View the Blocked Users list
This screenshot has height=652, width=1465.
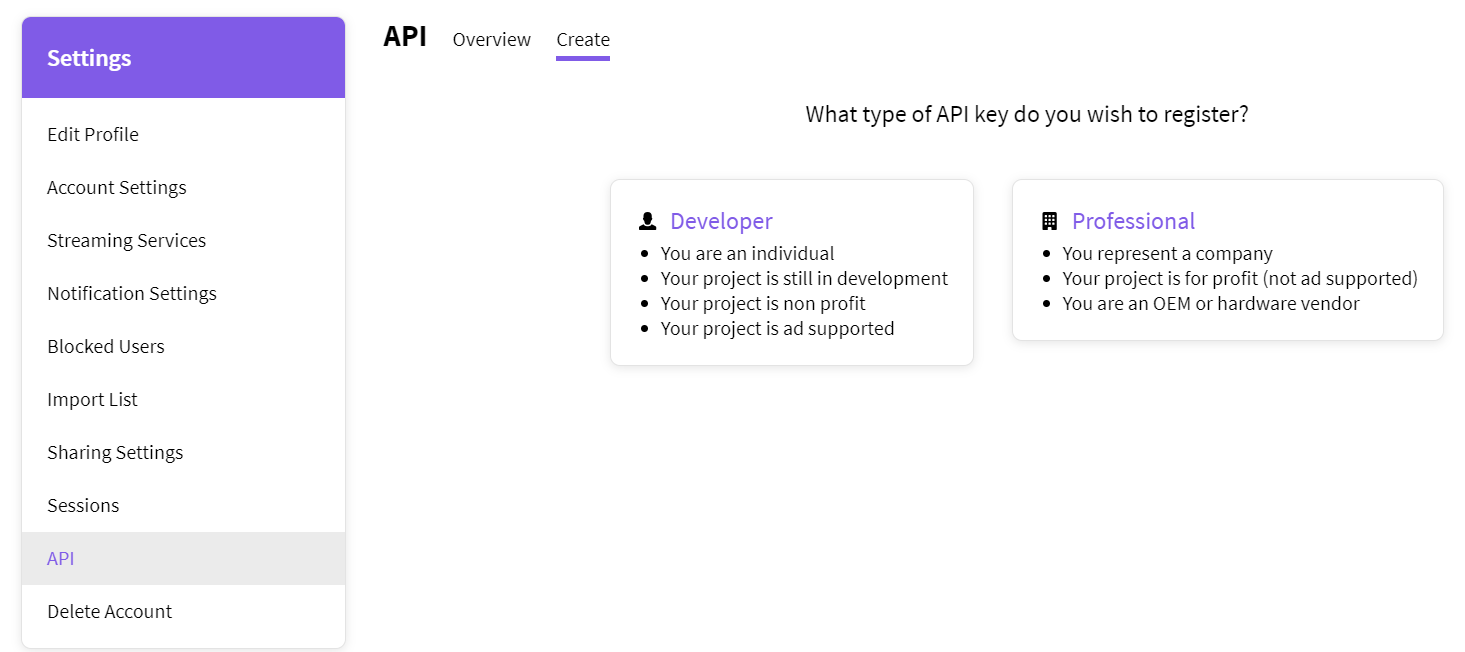(106, 346)
